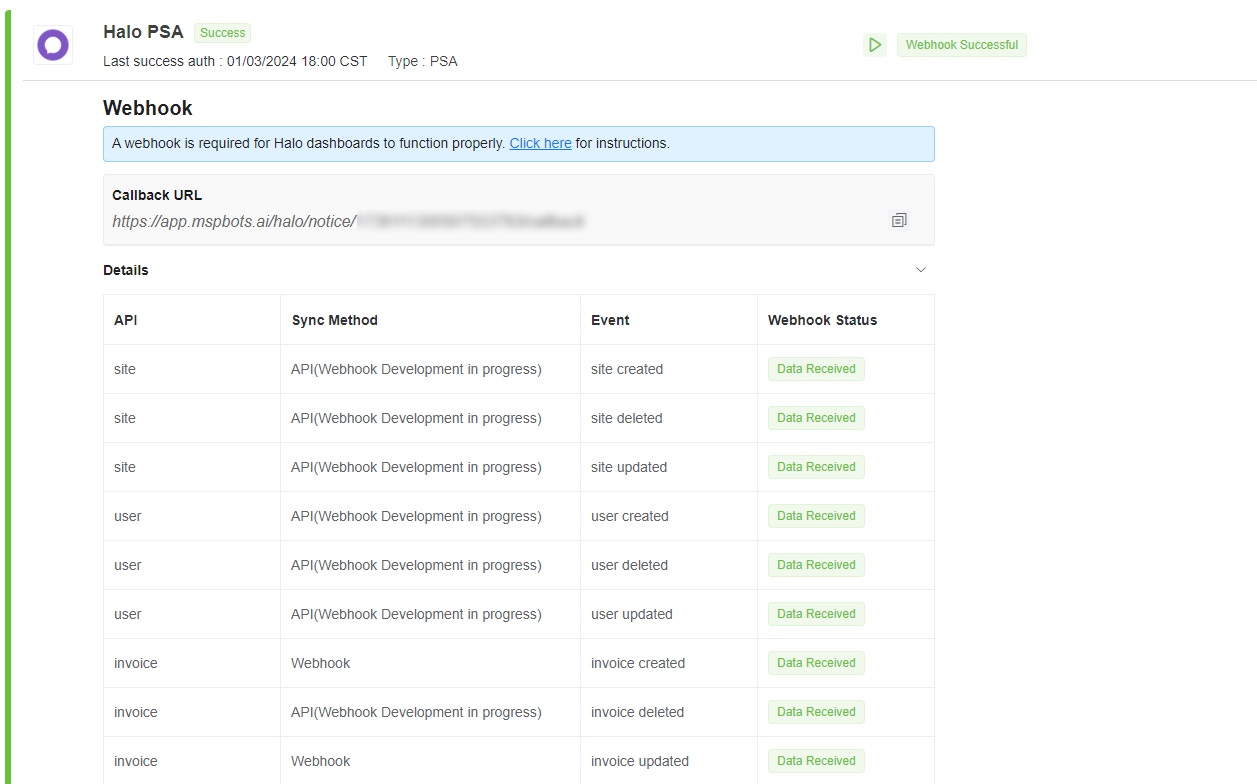Screen dimensions: 1257x784
Task: Select the 'user created' event cell
Action: pos(629,516)
